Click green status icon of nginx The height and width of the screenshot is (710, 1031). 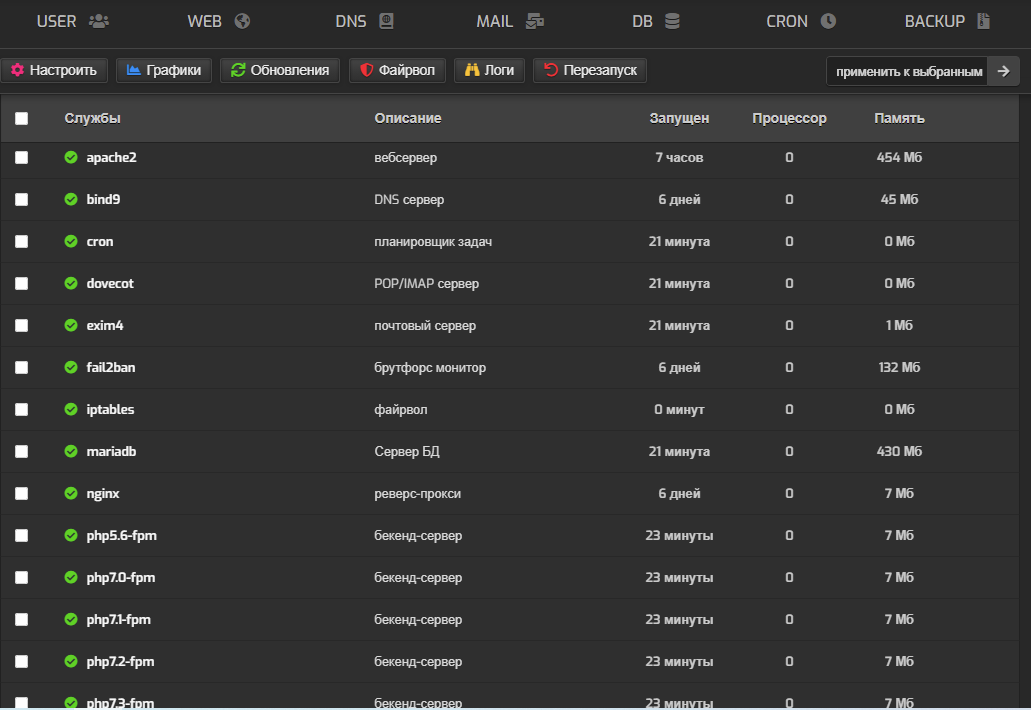pyautogui.click(x=71, y=494)
